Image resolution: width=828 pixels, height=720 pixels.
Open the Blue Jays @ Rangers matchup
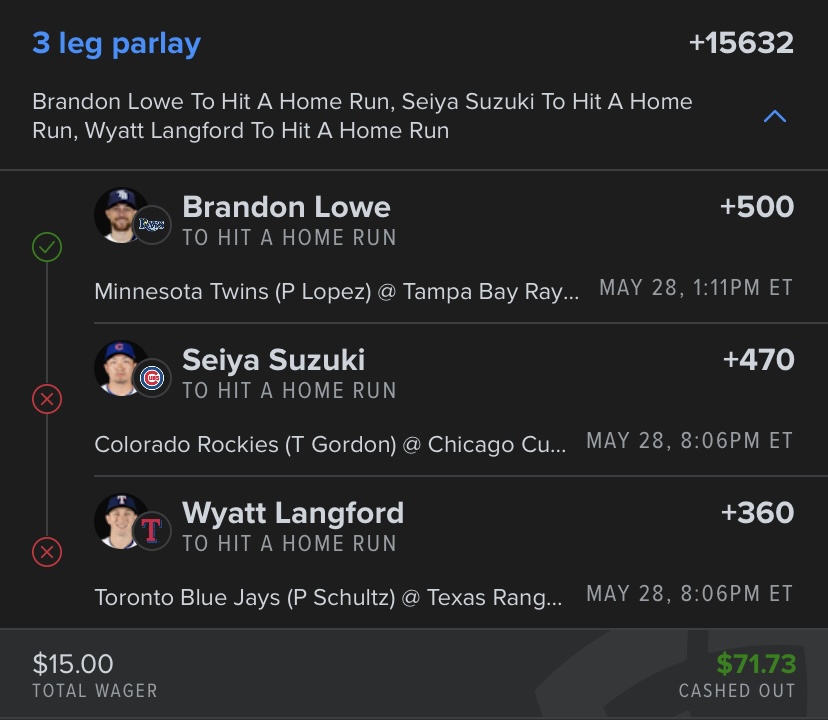[x=328, y=597]
